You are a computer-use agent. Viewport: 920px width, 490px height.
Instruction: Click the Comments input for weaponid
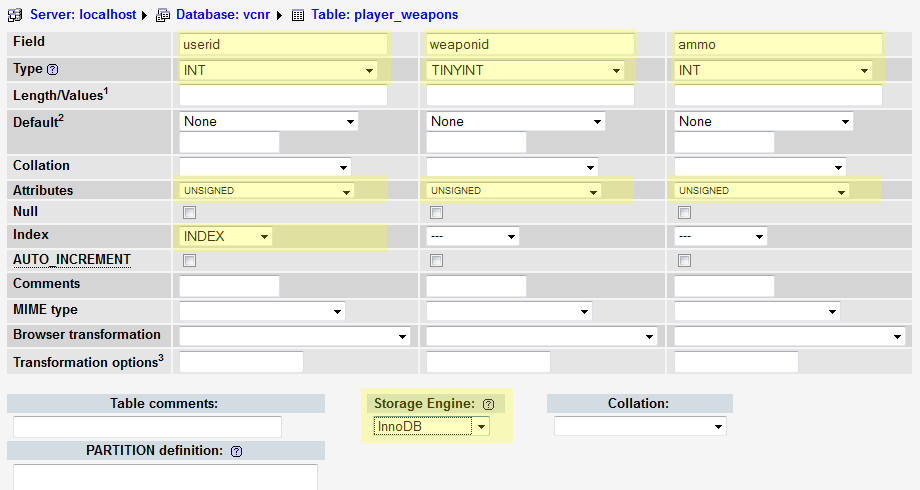[x=476, y=286]
